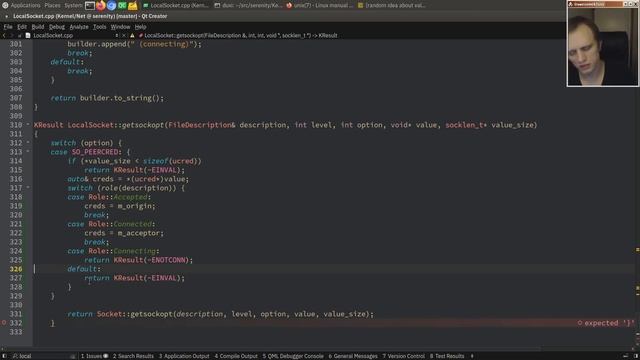Open the terminal launcher in top panel
This screenshot has height=360, width=640.
click(90, 5)
